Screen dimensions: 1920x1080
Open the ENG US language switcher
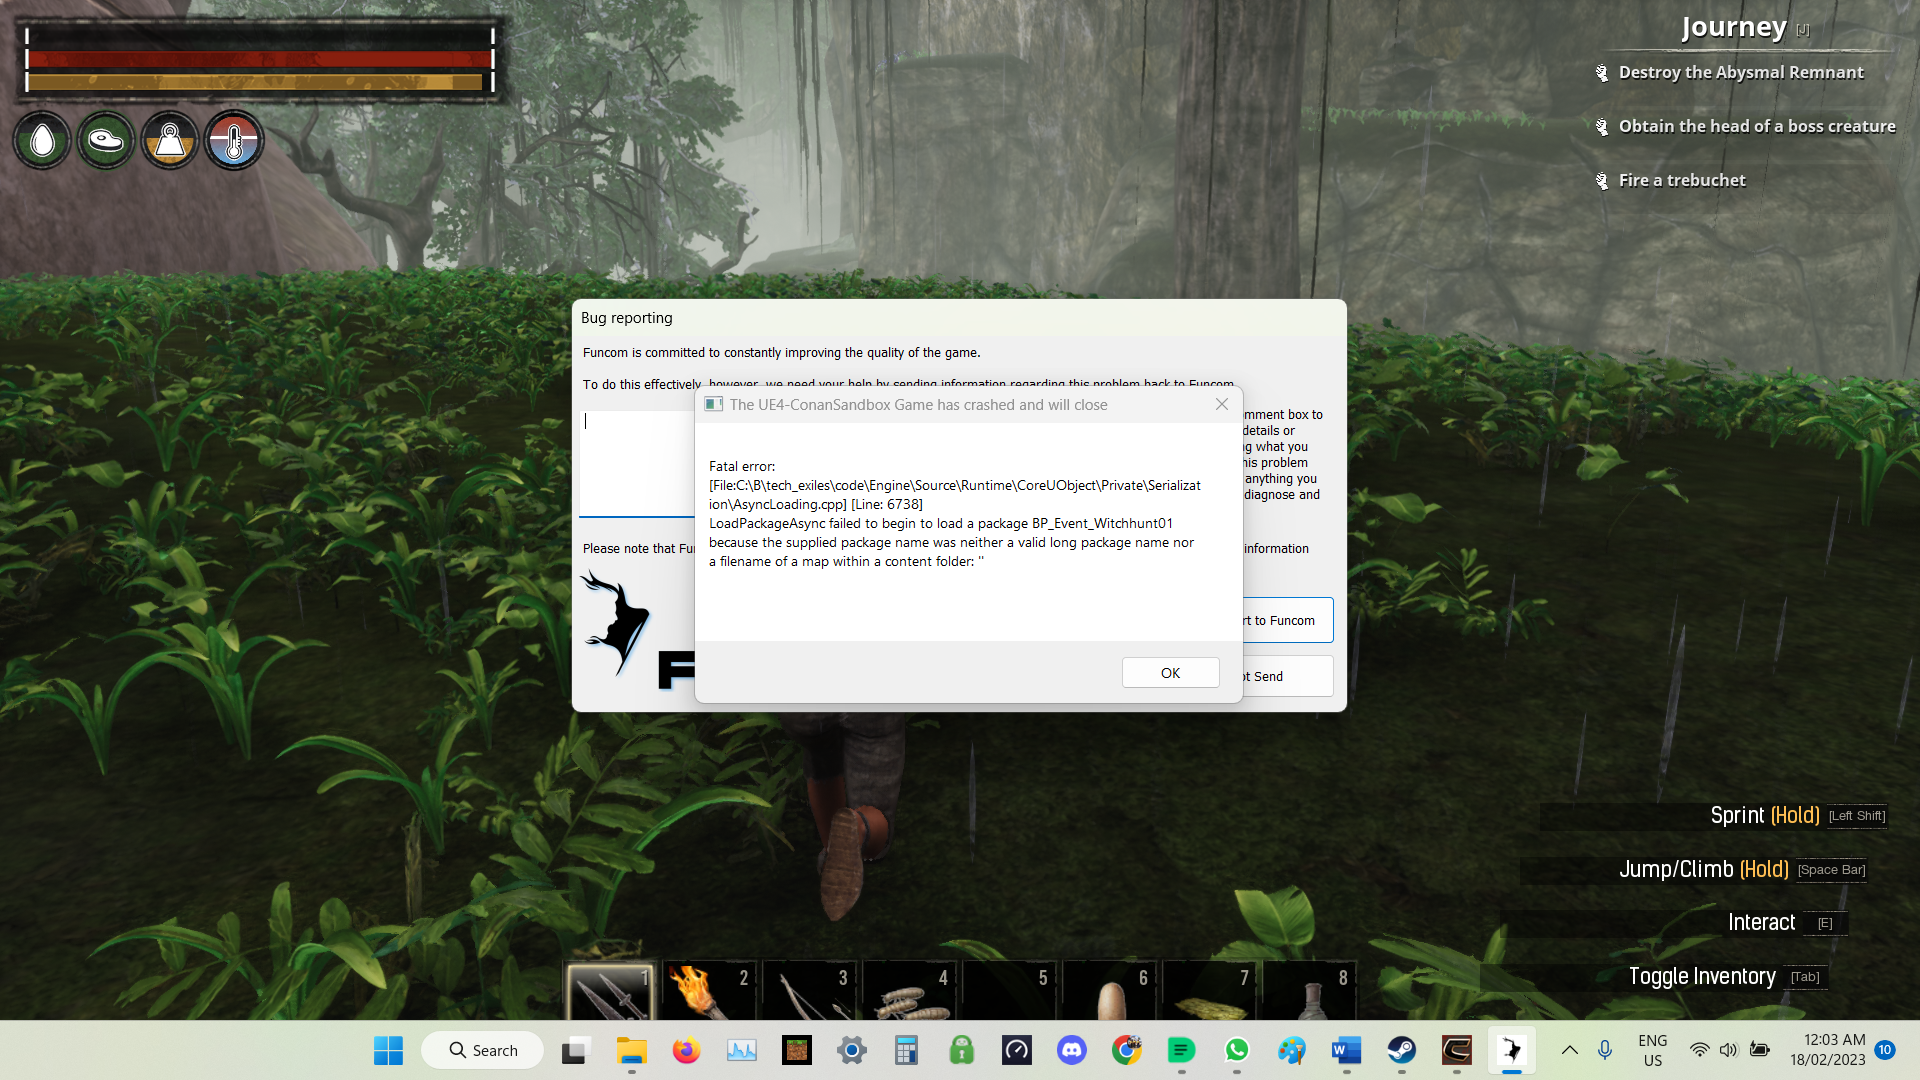click(x=1652, y=1050)
